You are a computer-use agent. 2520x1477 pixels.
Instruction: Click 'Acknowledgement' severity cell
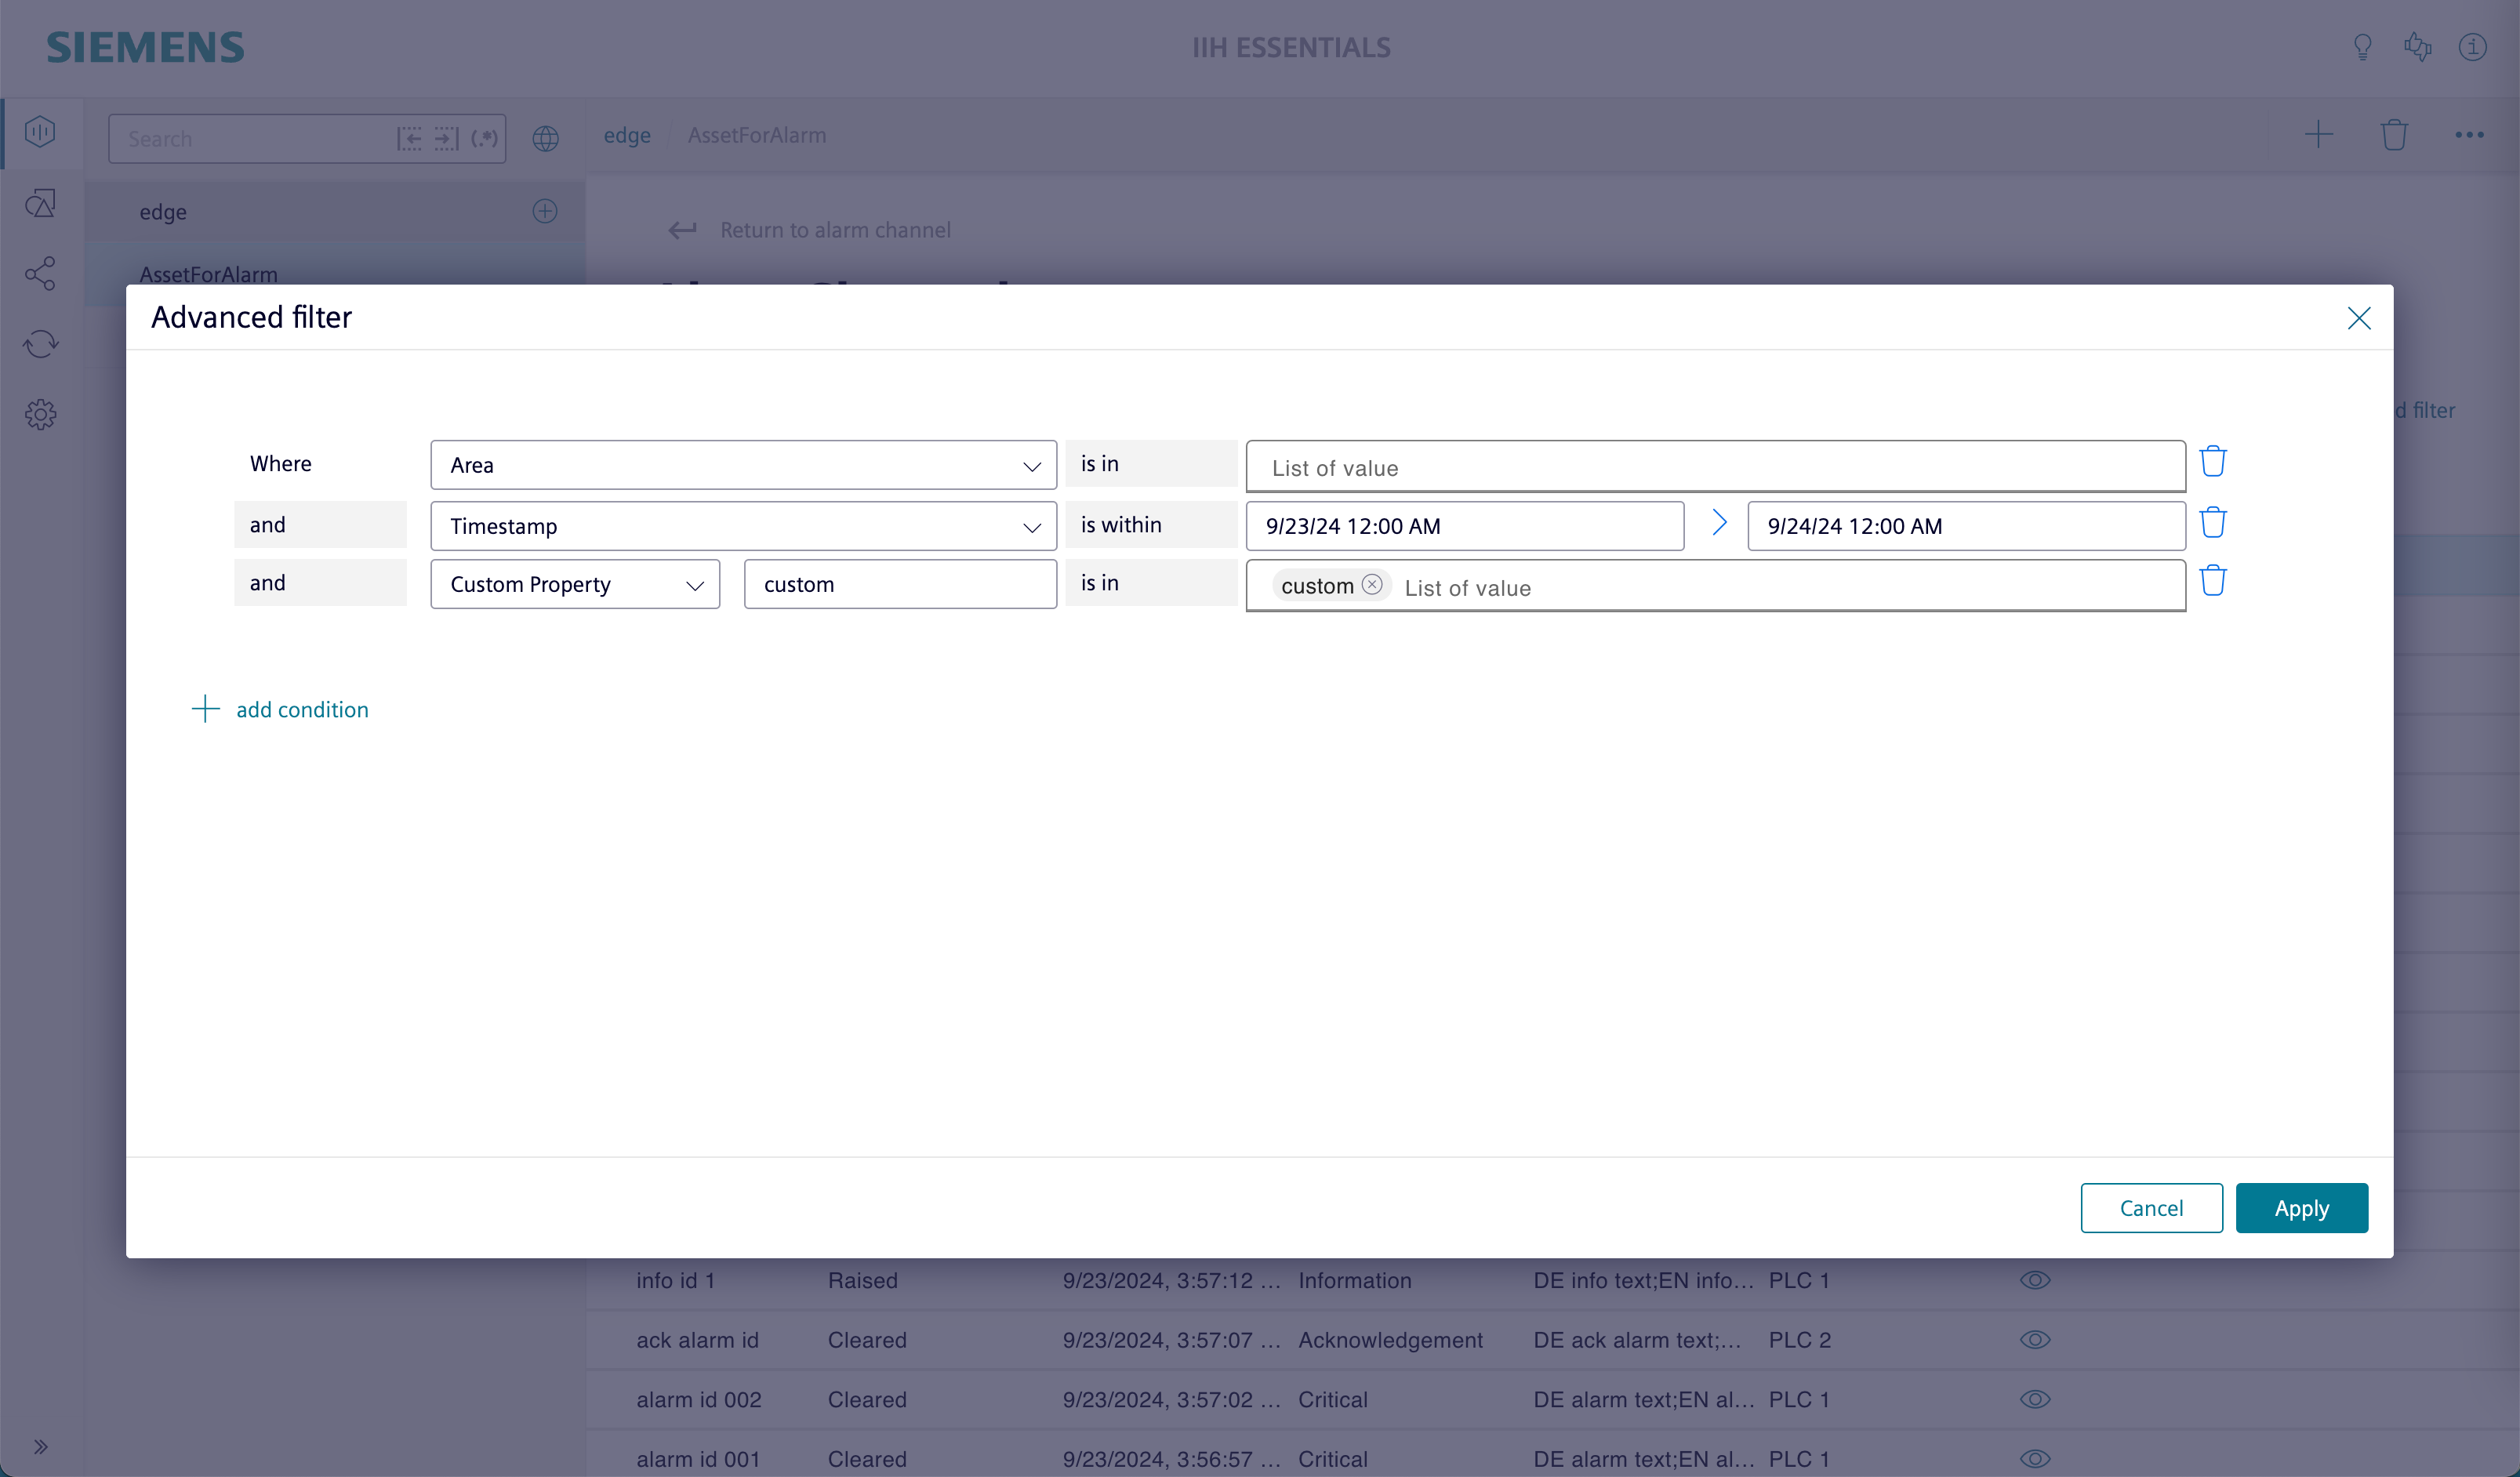pyautogui.click(x=1390, y=1340)
